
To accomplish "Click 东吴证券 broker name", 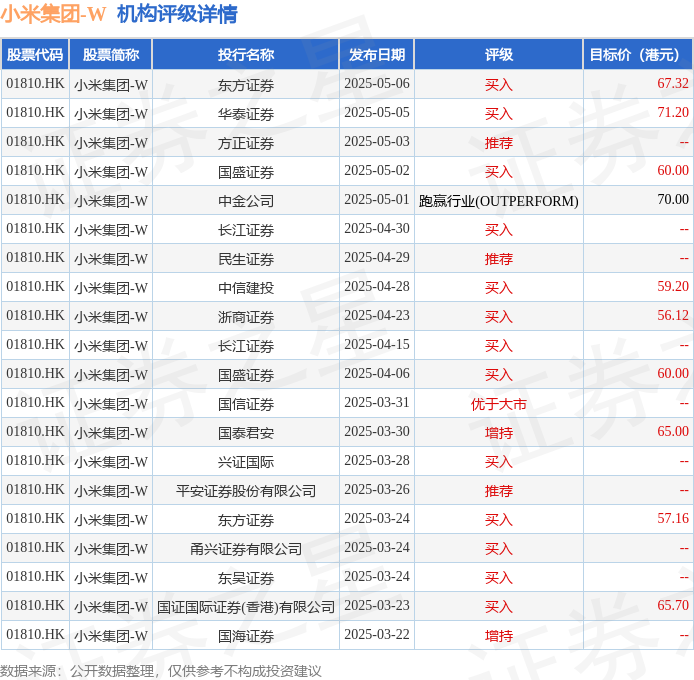I will tap(246, 578).
